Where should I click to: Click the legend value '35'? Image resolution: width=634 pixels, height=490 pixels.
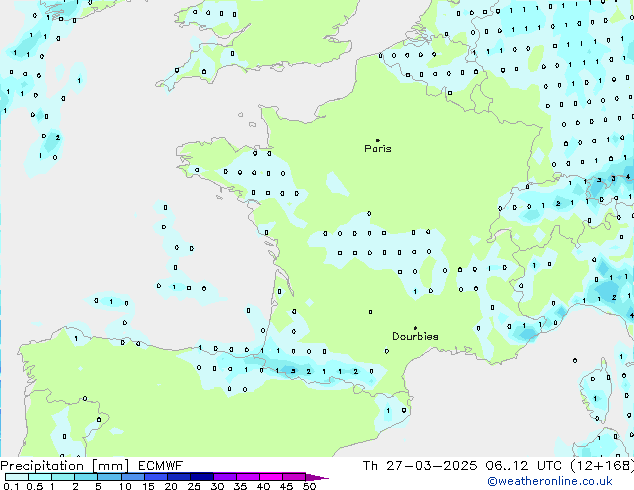coord(240,486)
